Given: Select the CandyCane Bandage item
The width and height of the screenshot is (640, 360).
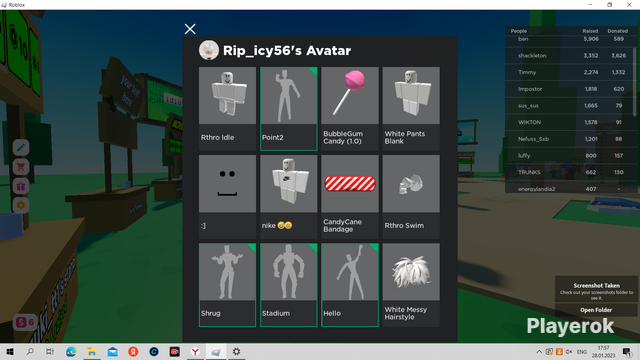Looking at the screenshot, I should pos(350,197).
